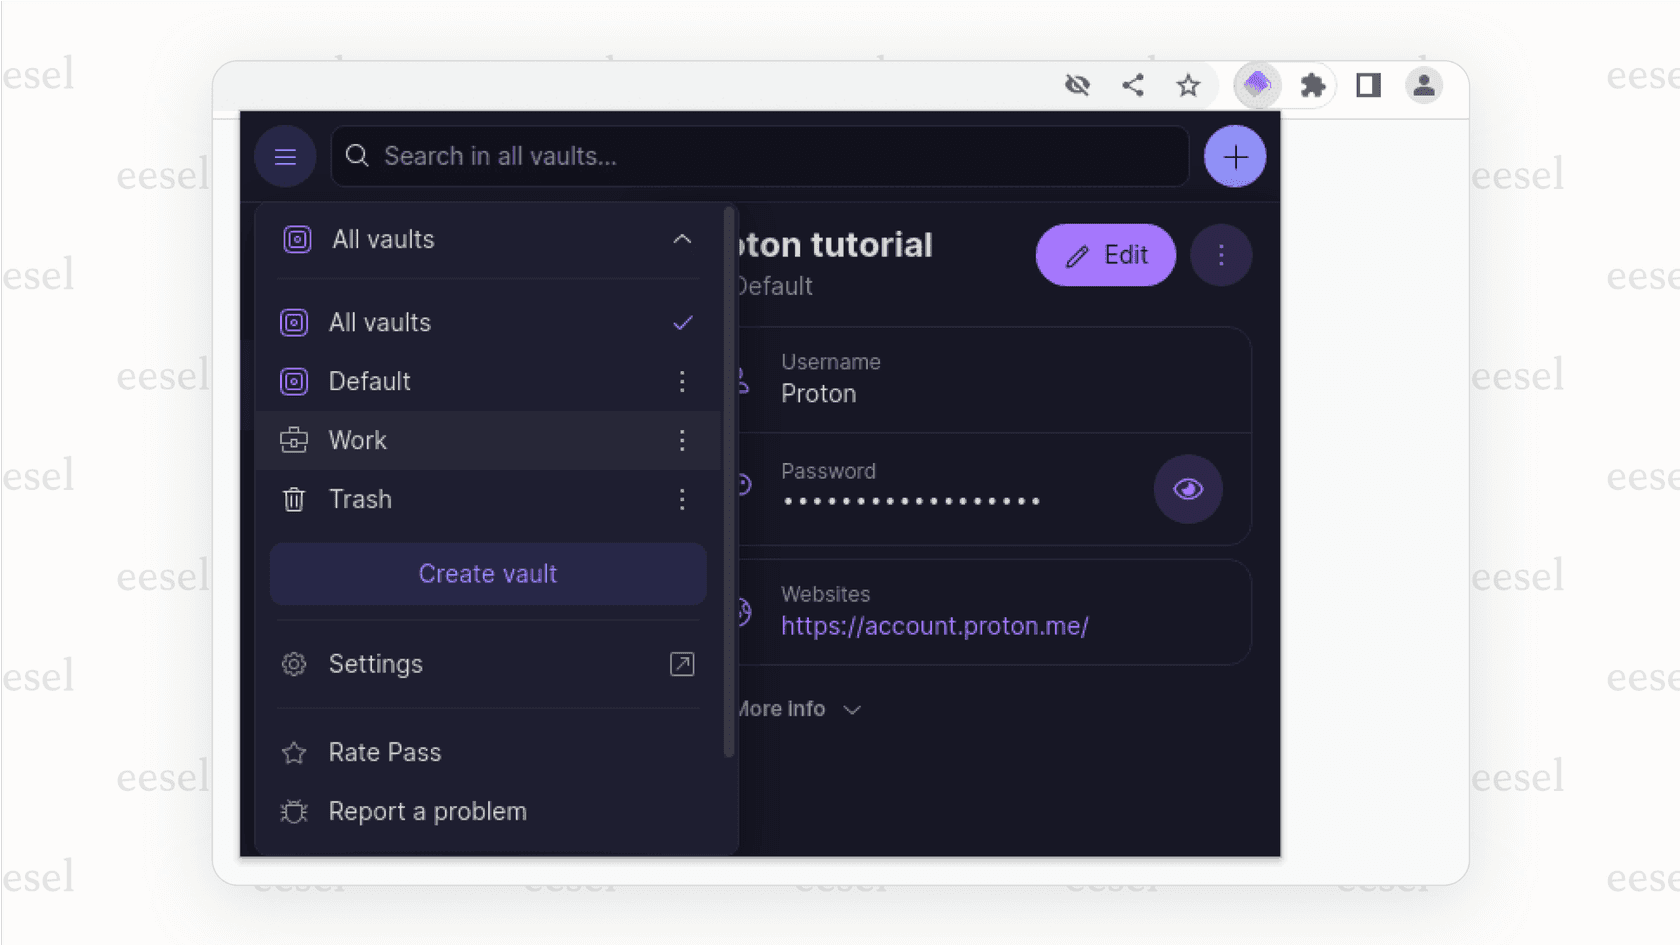Click the Rate Pass star icon
Viewport: 1680px width, 945px height.
pos(293,752)
